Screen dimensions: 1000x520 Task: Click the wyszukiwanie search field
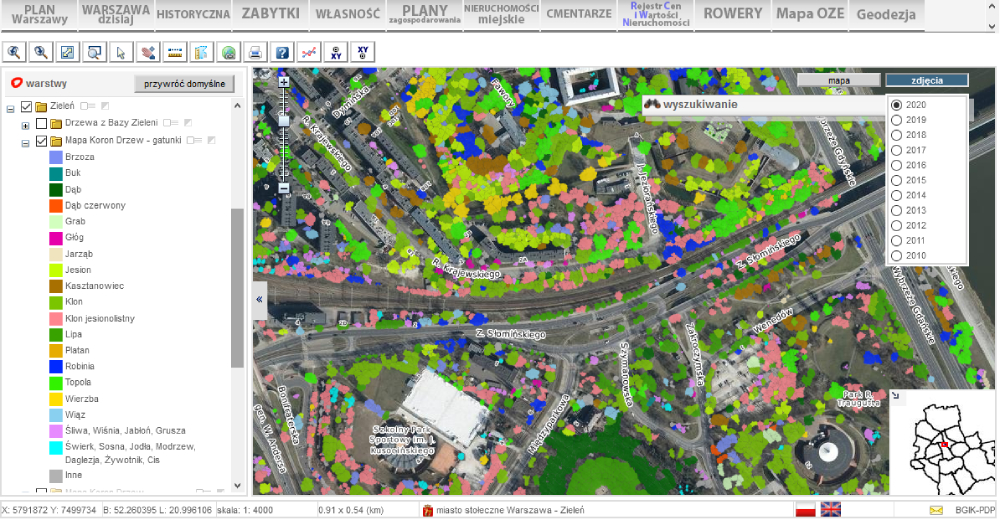(765, 105)
